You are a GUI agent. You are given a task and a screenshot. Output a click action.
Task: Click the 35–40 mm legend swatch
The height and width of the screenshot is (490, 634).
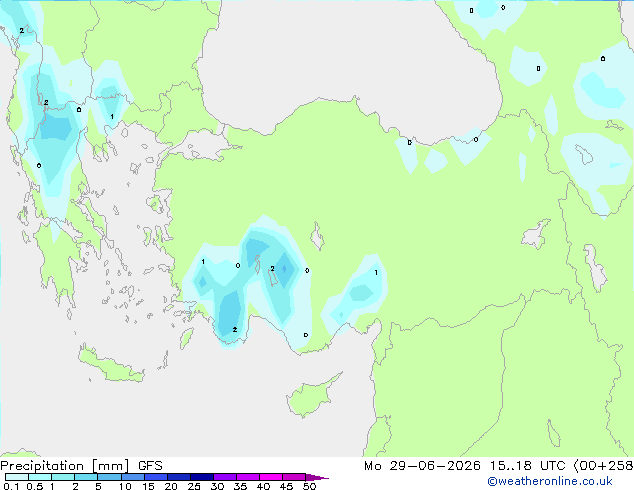tap(248, 477)
